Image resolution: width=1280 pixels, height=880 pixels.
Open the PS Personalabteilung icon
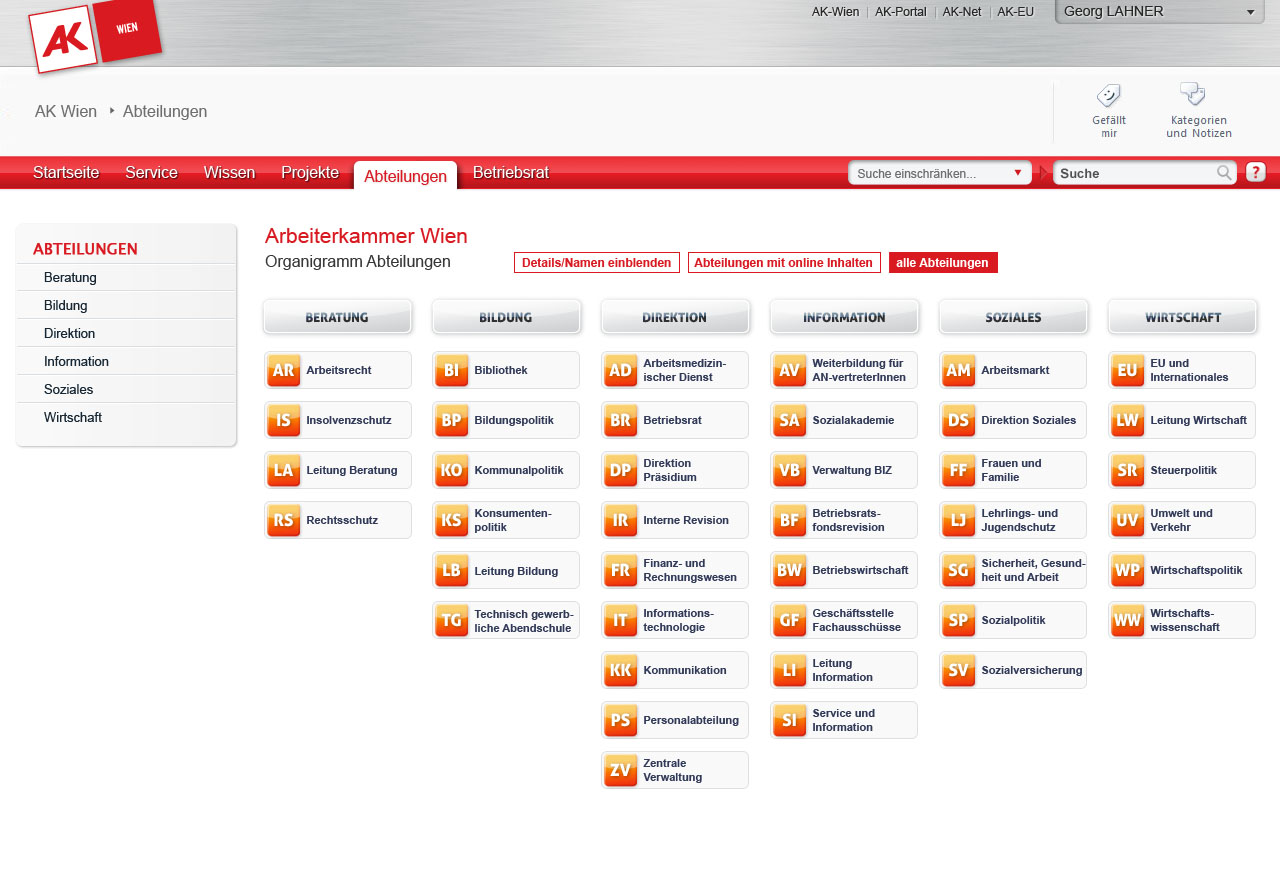click(x=621, y=720)
